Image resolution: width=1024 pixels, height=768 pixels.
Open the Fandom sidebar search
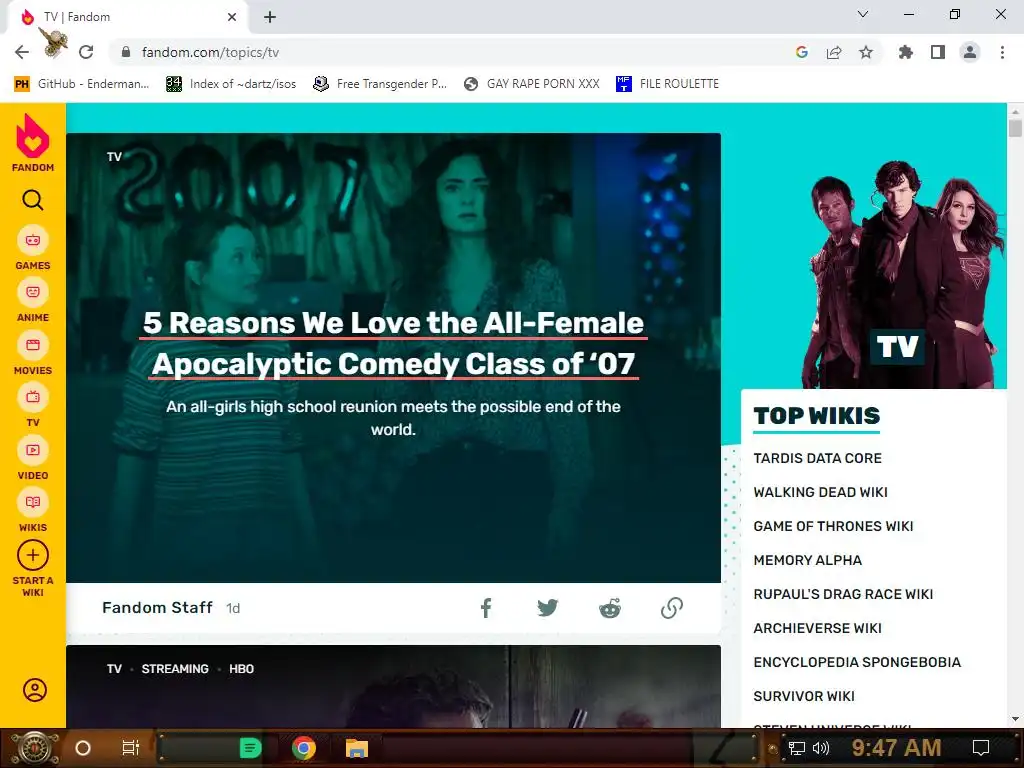33,200
